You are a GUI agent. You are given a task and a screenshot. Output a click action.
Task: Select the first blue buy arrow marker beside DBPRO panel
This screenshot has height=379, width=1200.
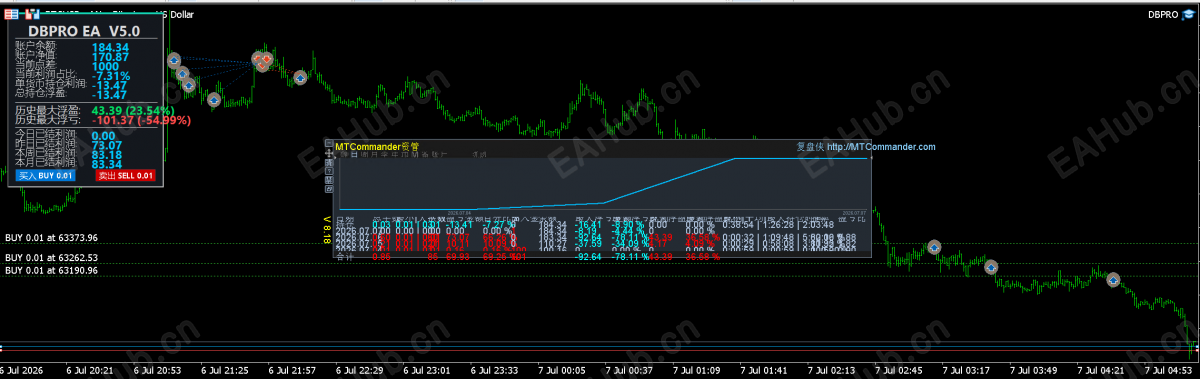pyautogui.click(x=173, y=60)
